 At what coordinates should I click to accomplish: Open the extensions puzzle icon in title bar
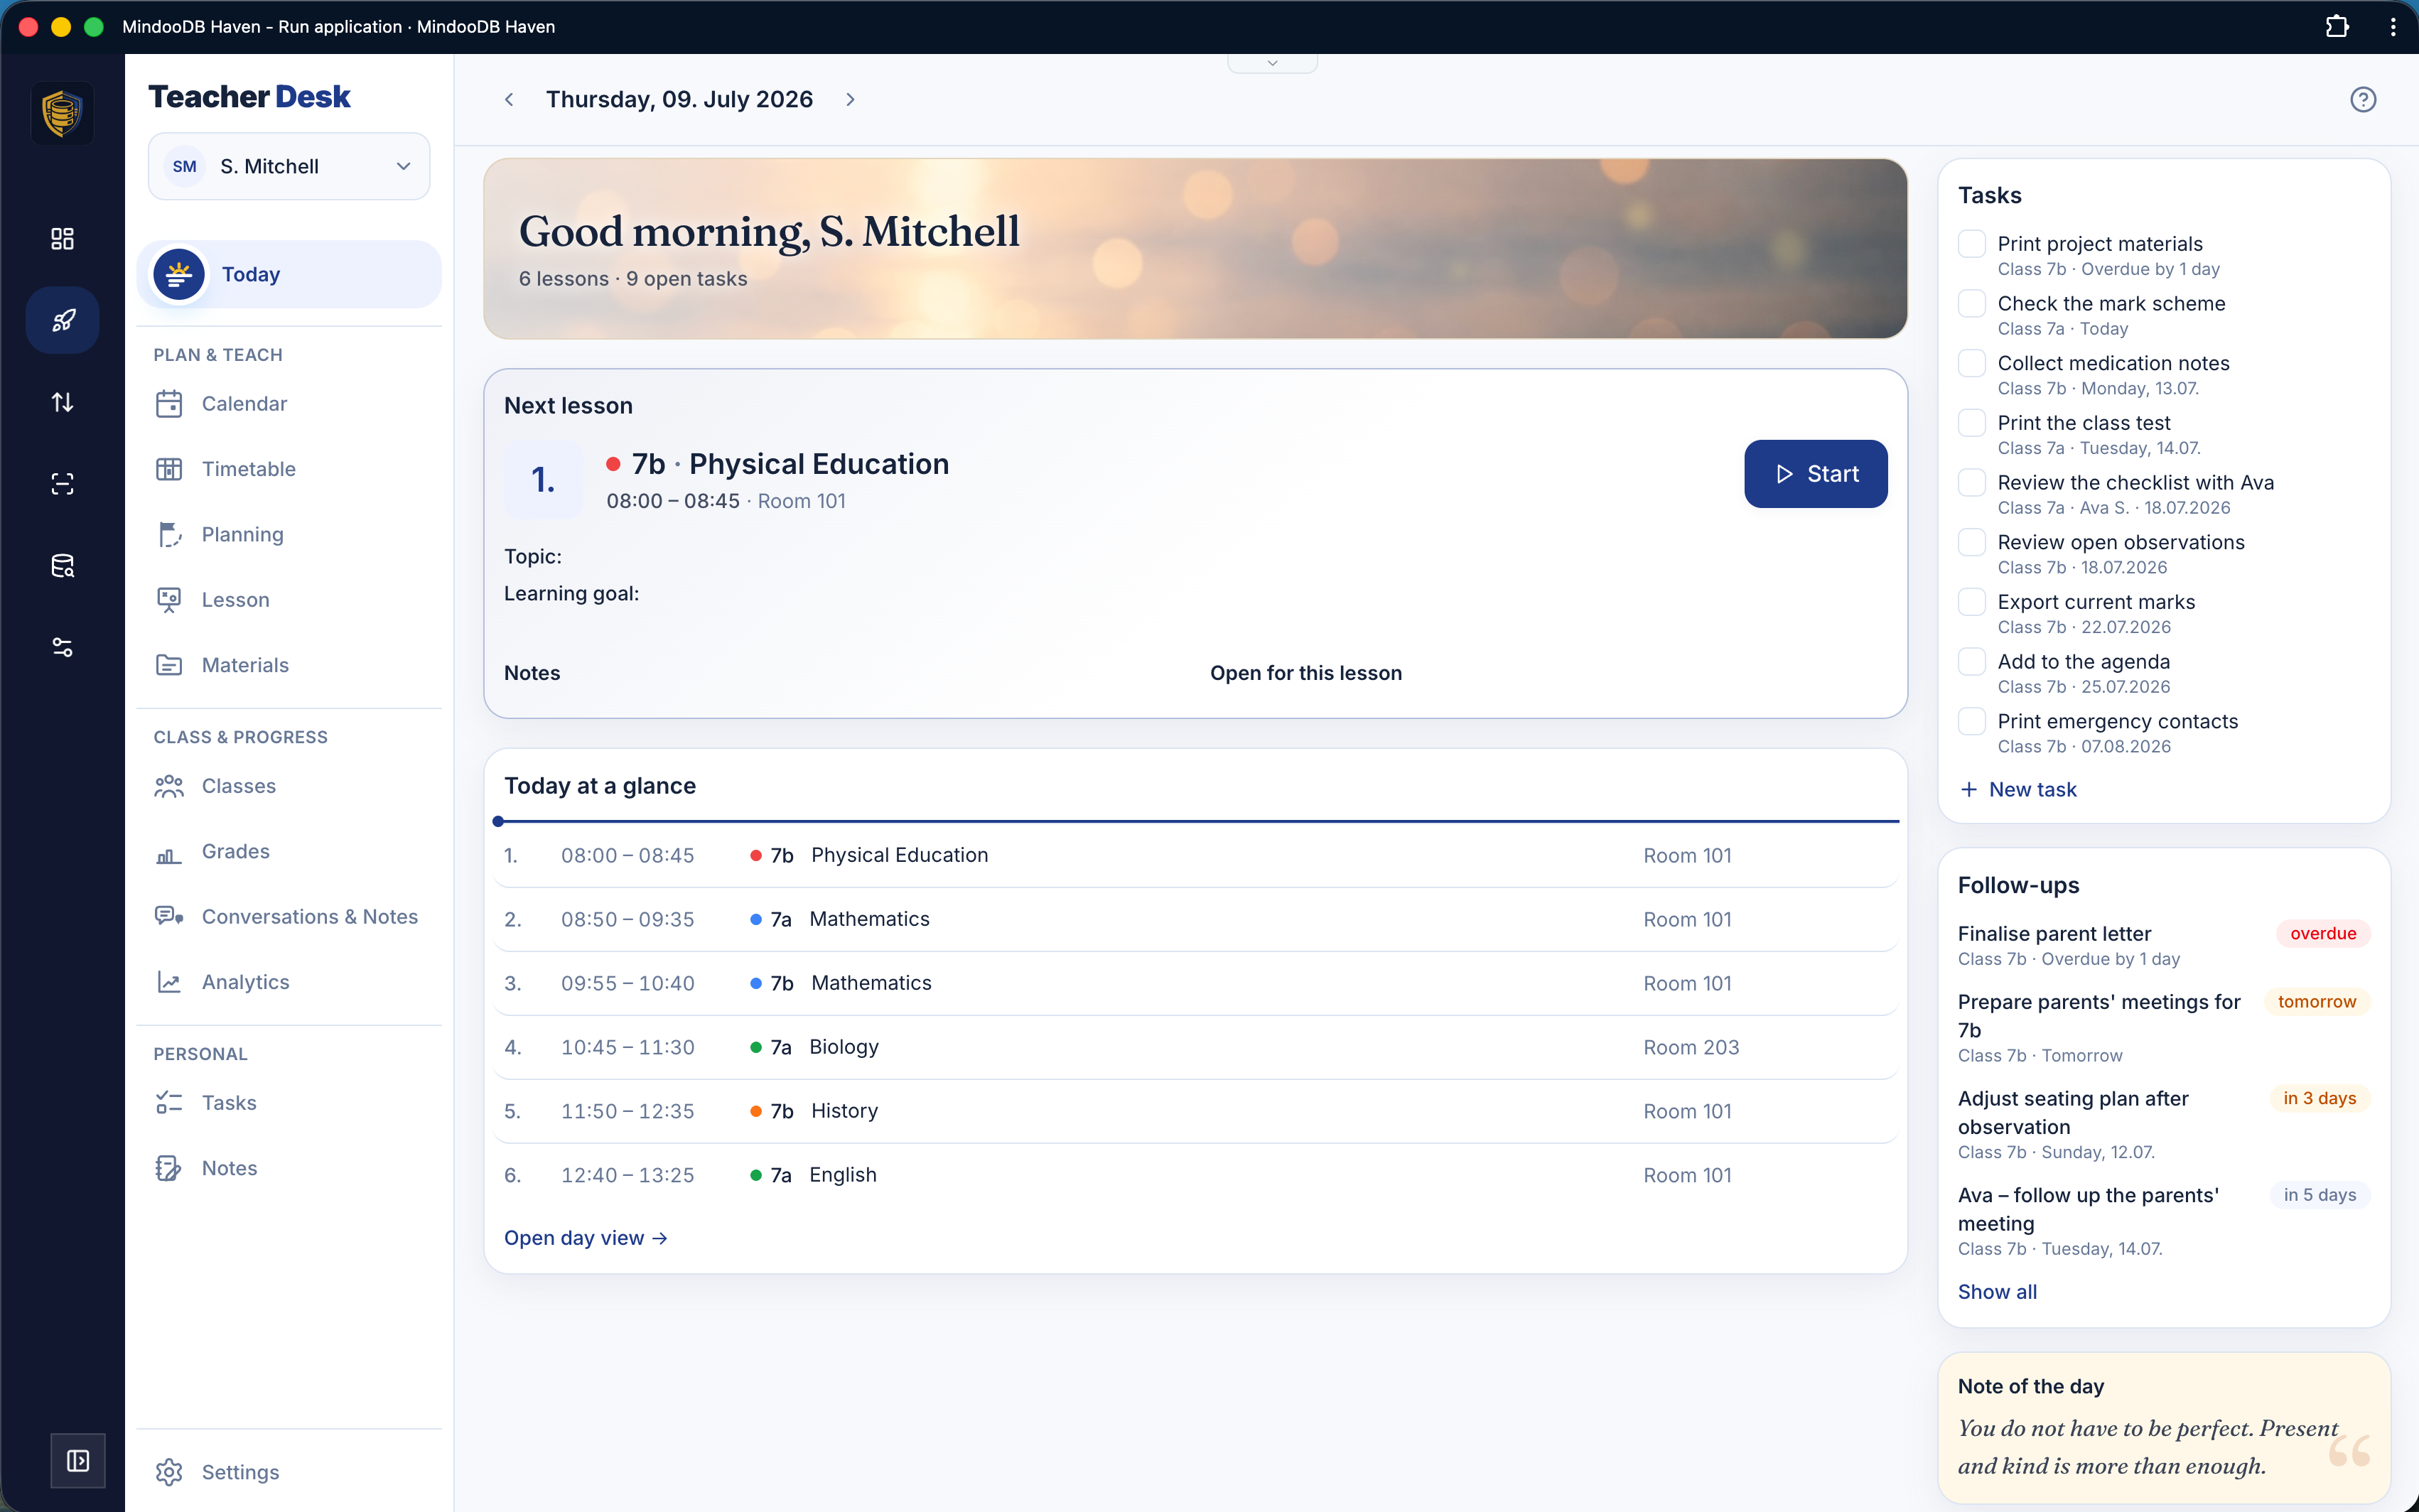pos(2336,26)
